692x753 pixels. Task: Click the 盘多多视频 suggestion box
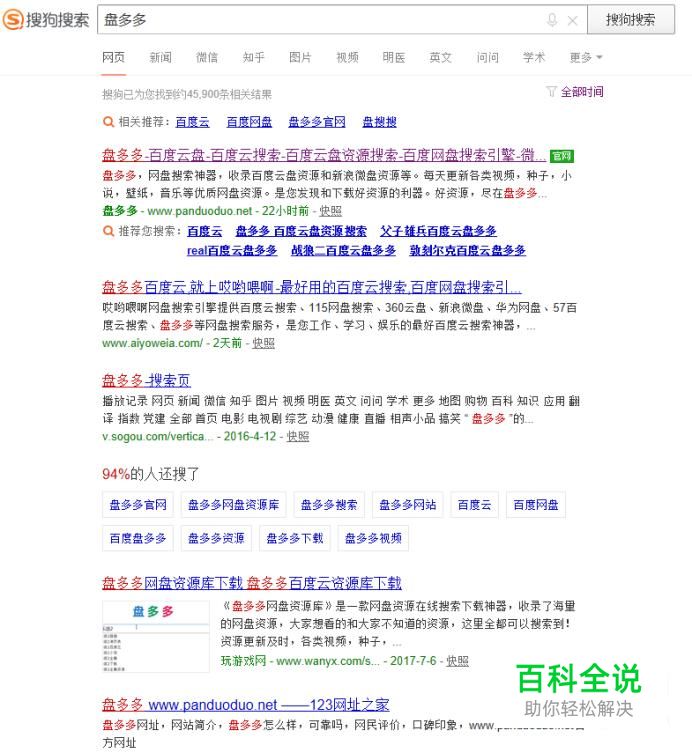pyautogui.click(x=374, y=538)
